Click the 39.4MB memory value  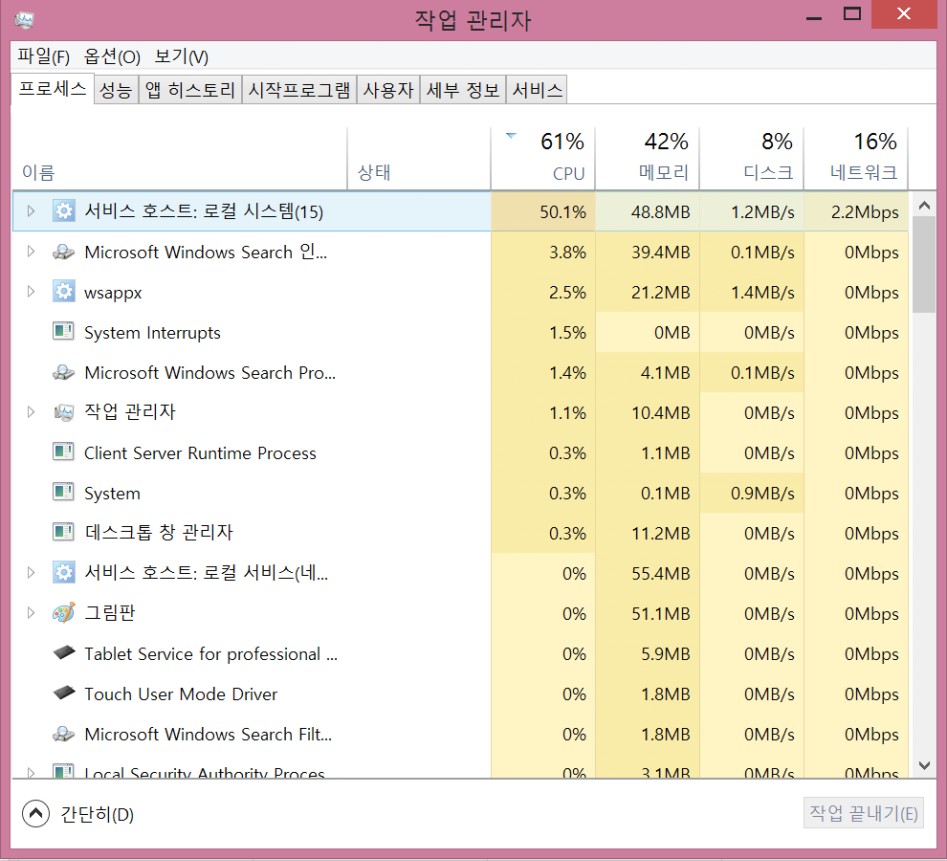pyautogui.click(x=660, y=252)
